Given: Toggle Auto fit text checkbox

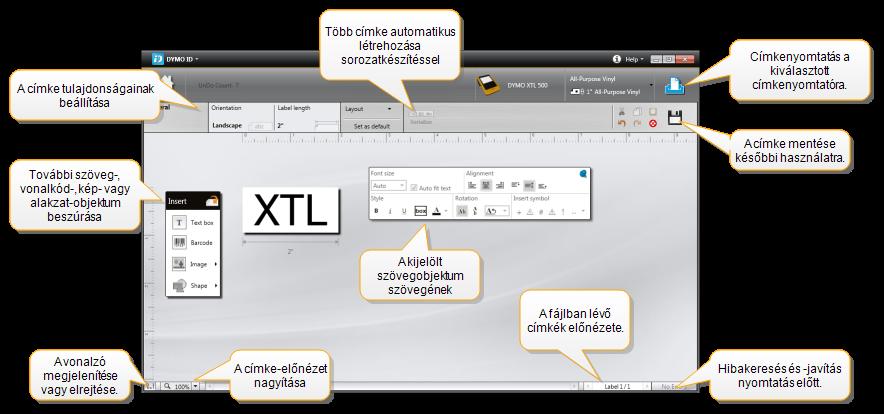Looking at the screenshot, I should [414, 188].
